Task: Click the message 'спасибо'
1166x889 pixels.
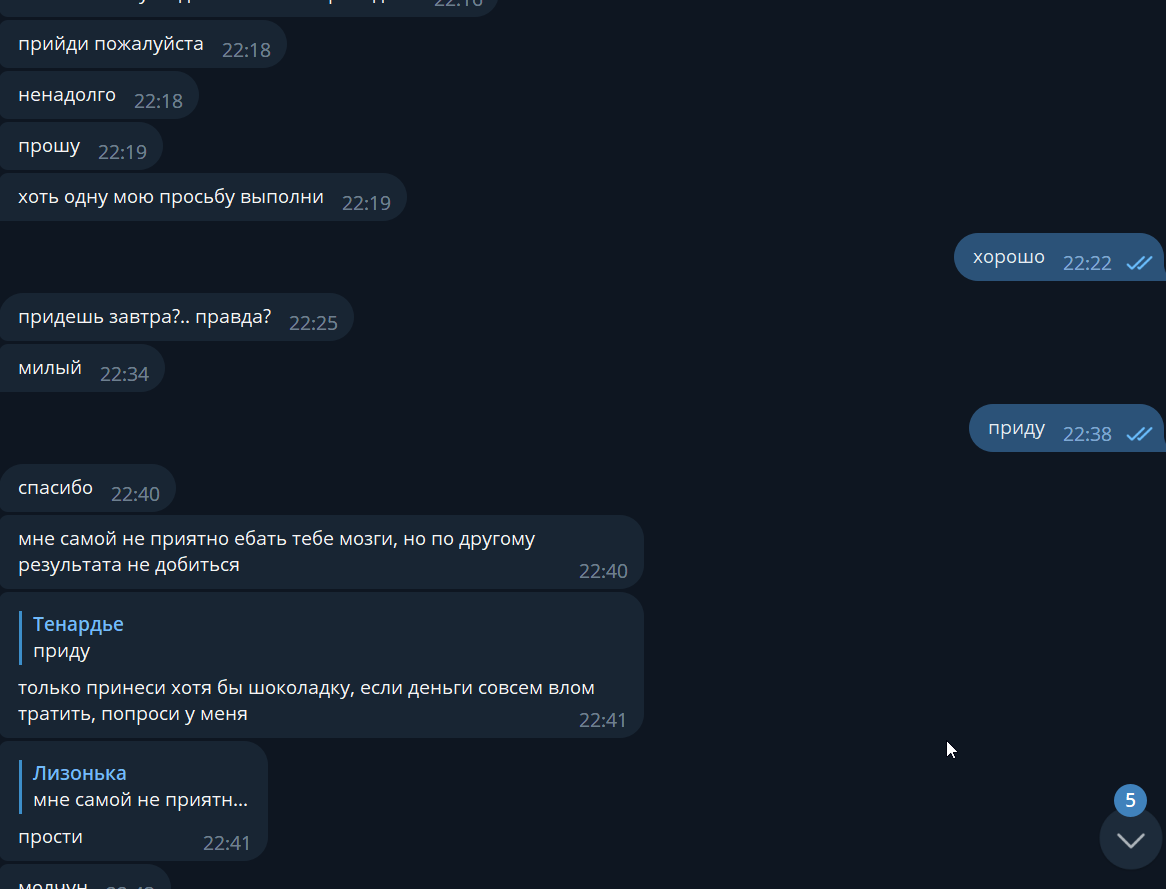Action: 56,488
